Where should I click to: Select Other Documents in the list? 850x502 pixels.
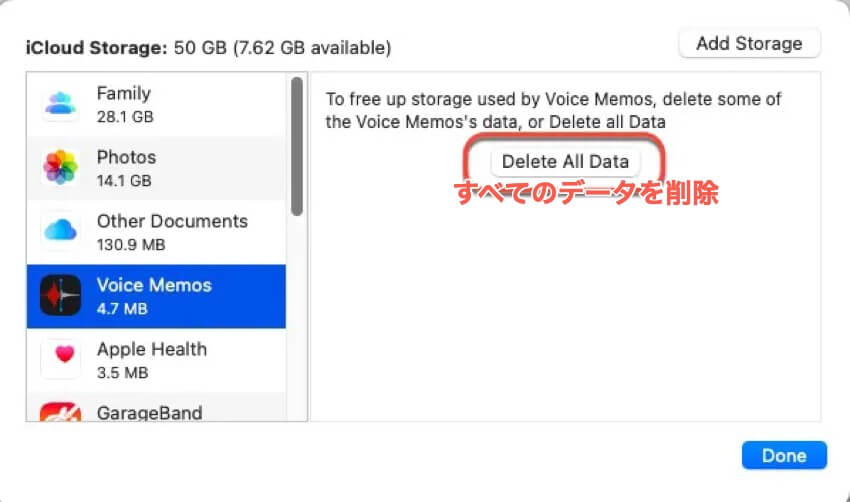coord(156,232)
